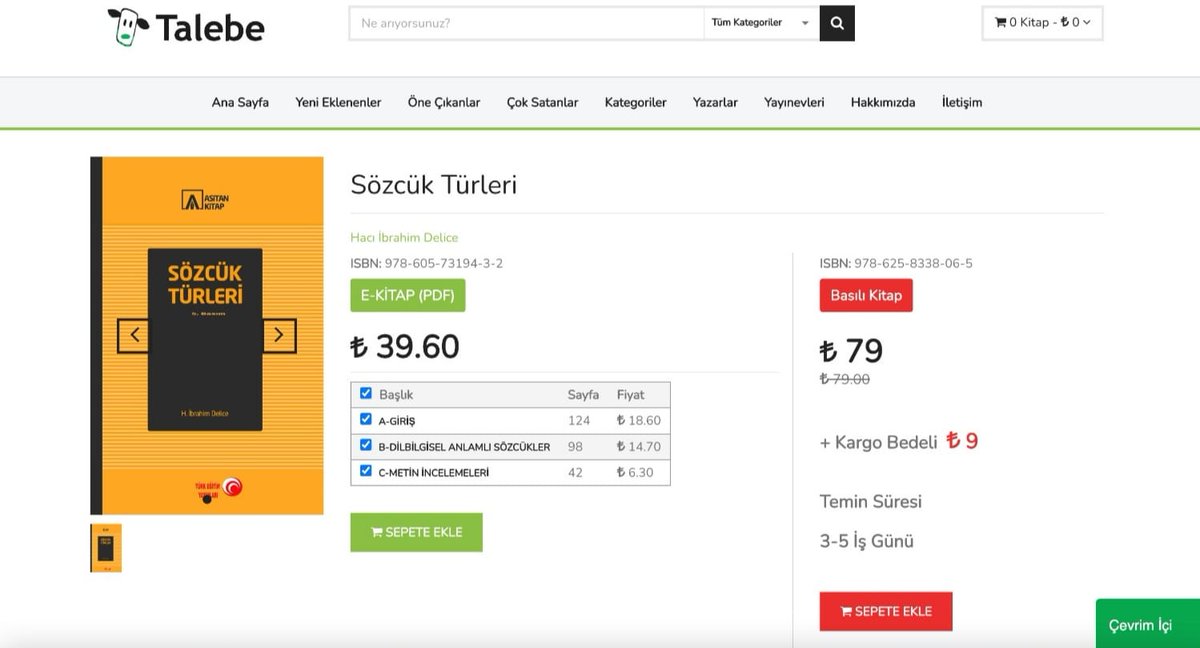
Task: Select Yazarlar in the navigation bar
Action: tap(715, 102)
